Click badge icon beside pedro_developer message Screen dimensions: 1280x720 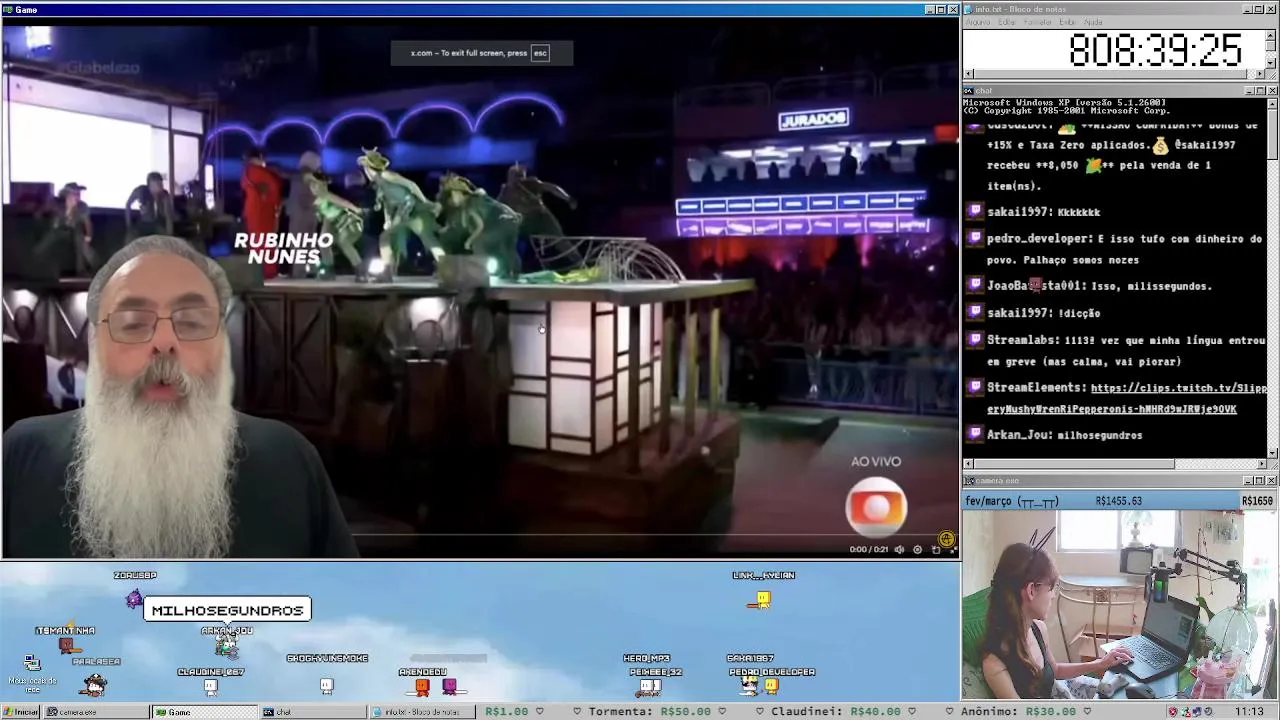pos(975,238)
